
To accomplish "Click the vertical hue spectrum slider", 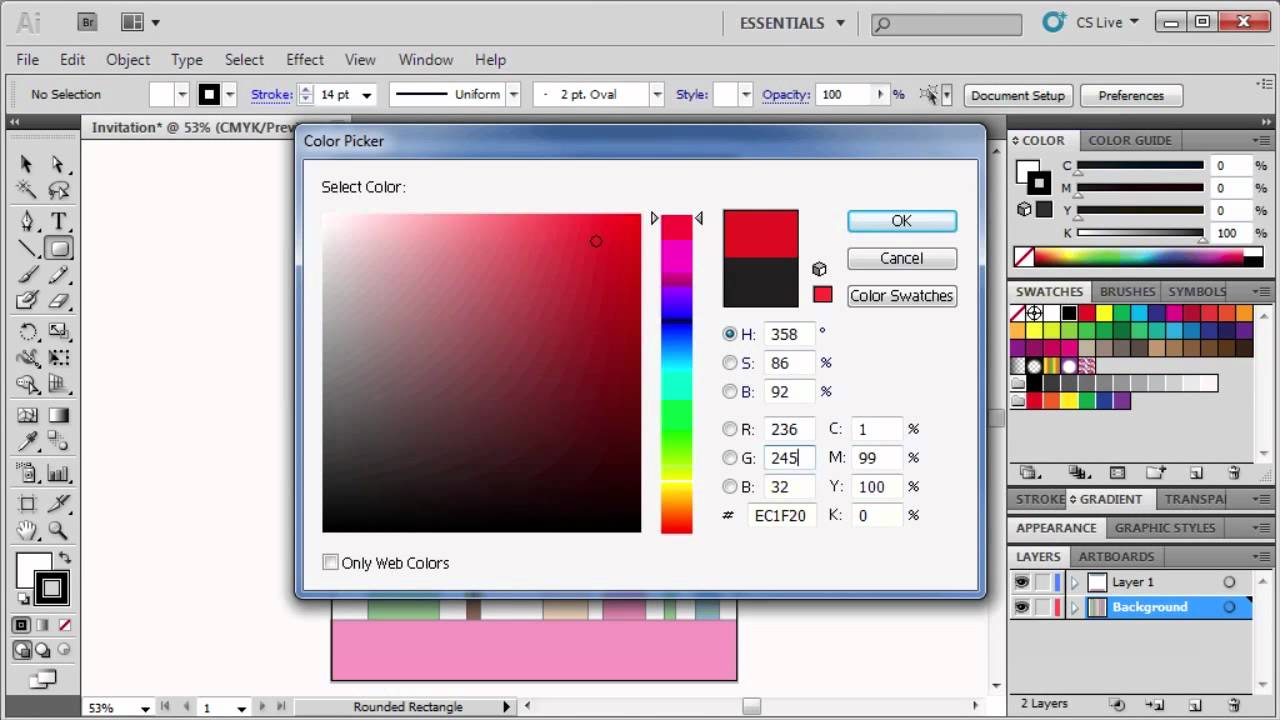I will [677, 373].
